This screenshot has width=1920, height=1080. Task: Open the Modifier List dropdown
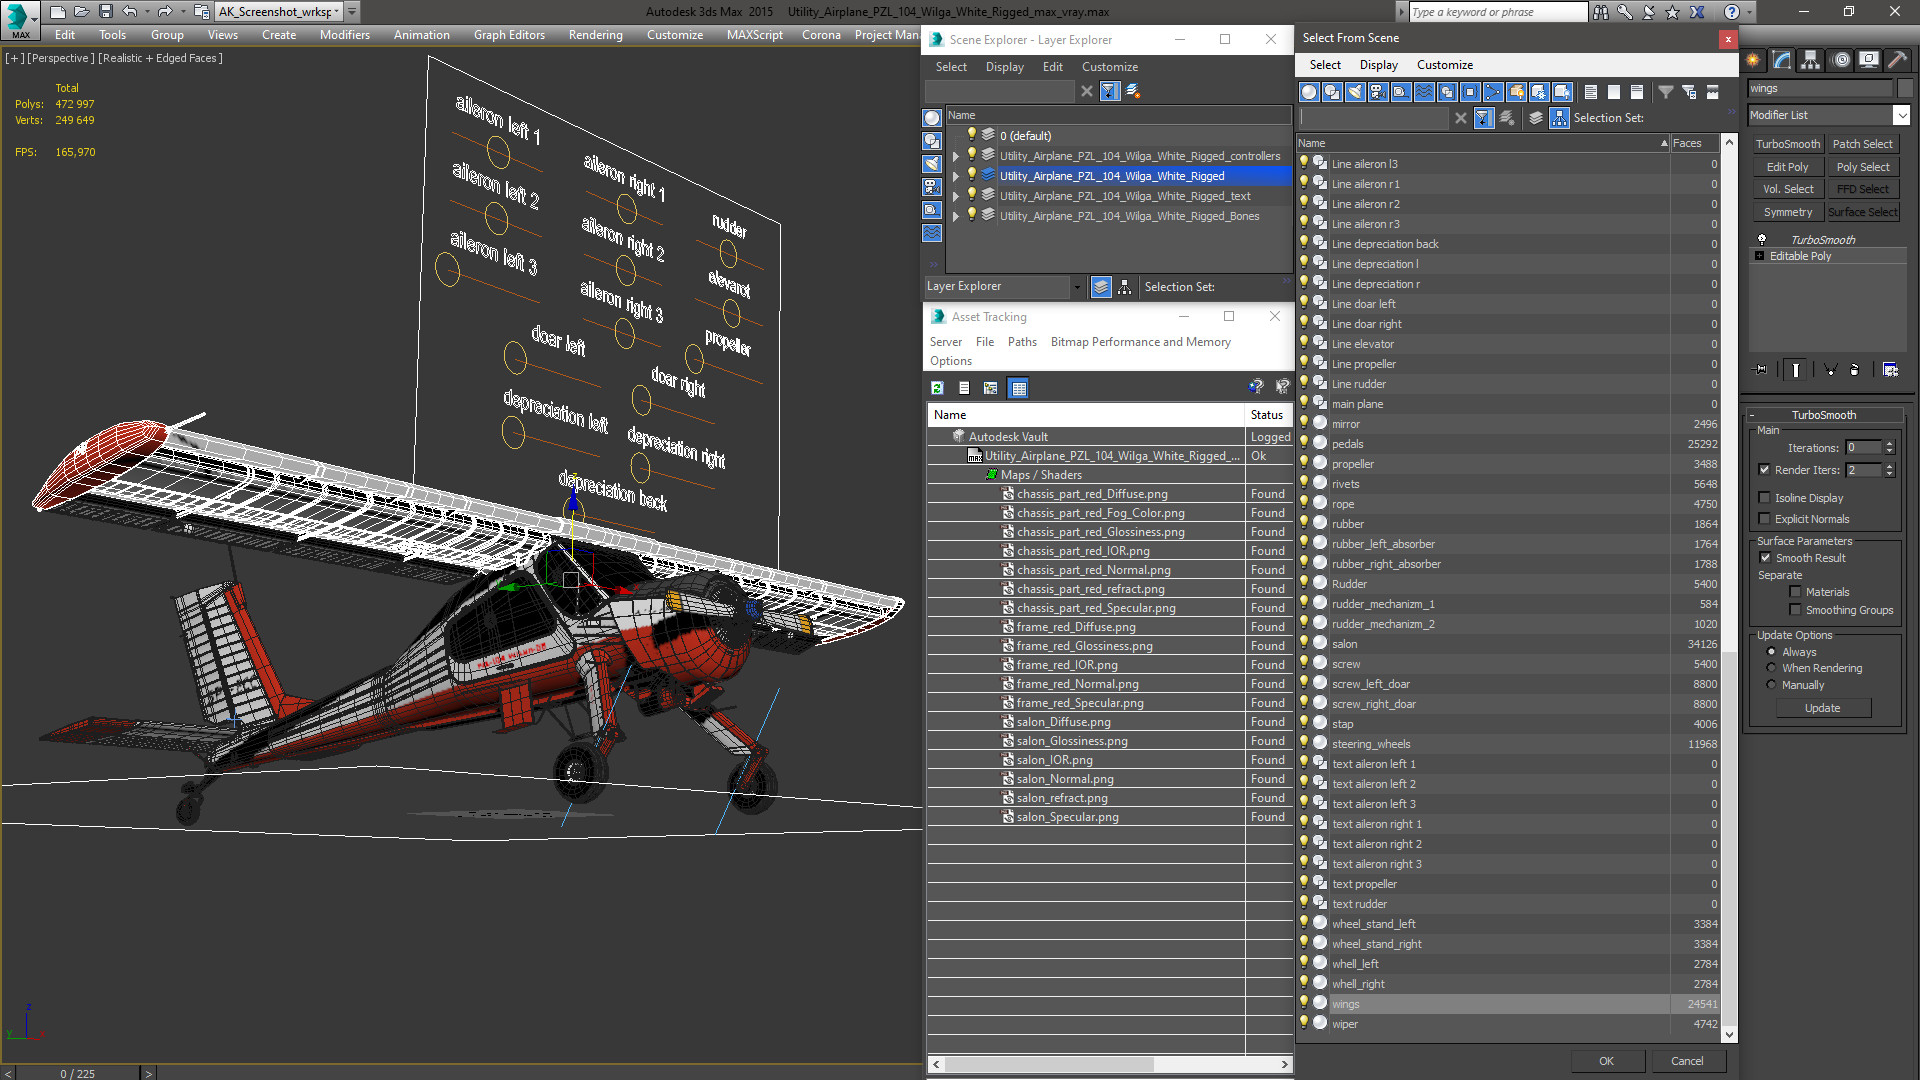(1901, 115)
